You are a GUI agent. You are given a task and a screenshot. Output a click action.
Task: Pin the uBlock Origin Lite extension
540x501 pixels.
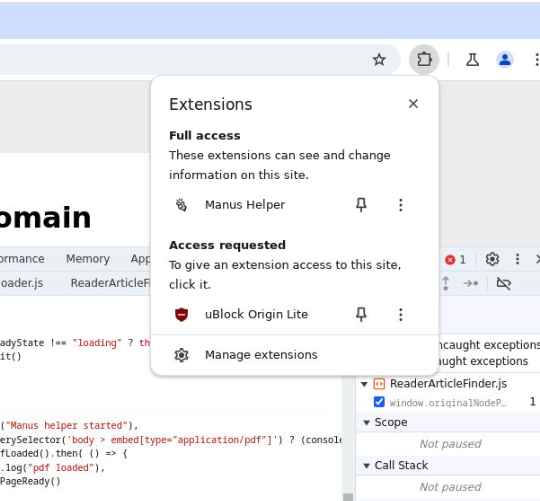[x=361, y=314]
